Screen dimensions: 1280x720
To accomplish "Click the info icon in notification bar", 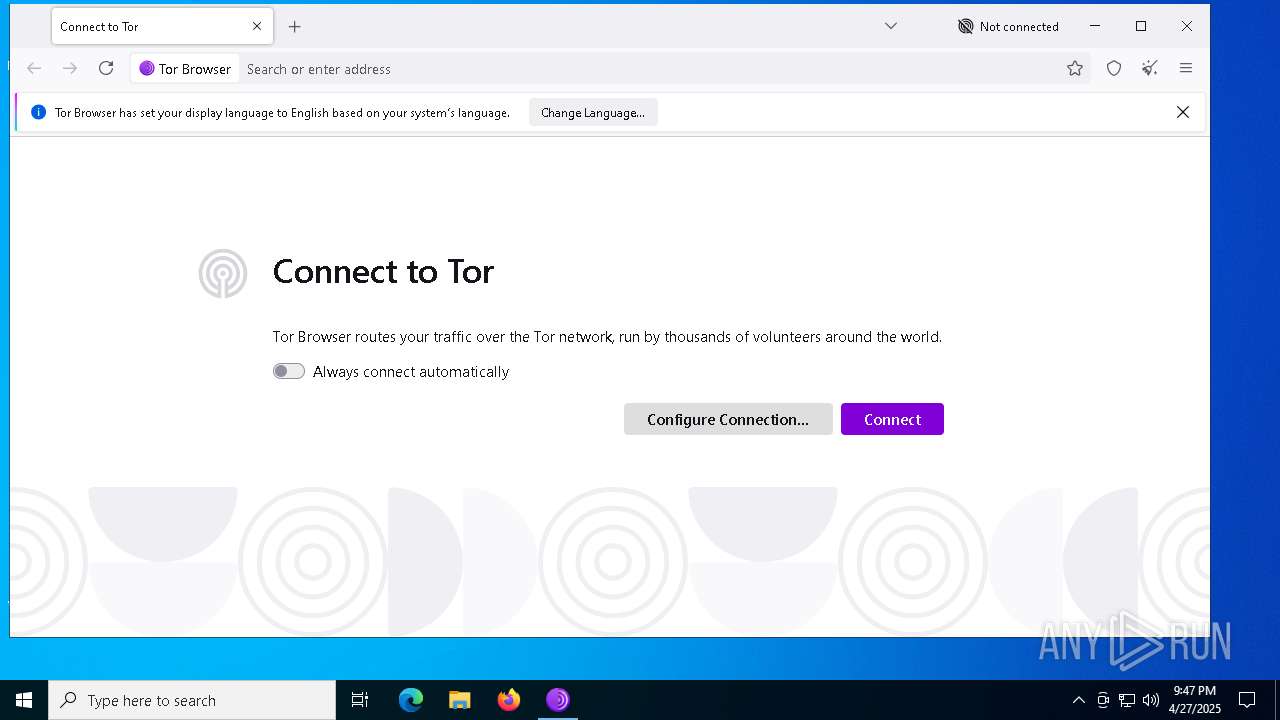I will (x=38, y=112).
